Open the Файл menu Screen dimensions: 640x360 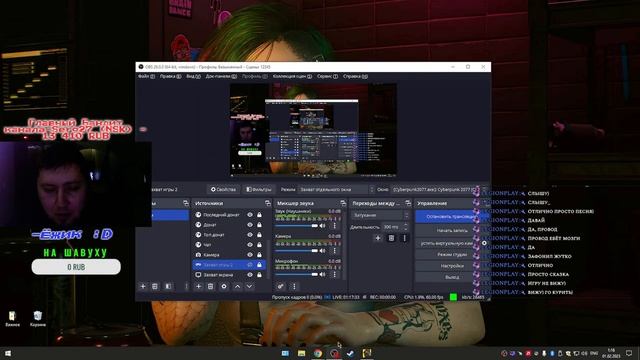[x=146, y=76]
